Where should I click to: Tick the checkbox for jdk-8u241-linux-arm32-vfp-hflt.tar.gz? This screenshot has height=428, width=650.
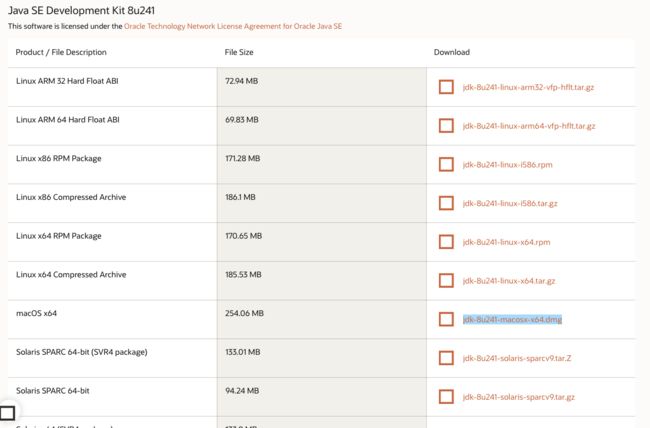point(446,87)
